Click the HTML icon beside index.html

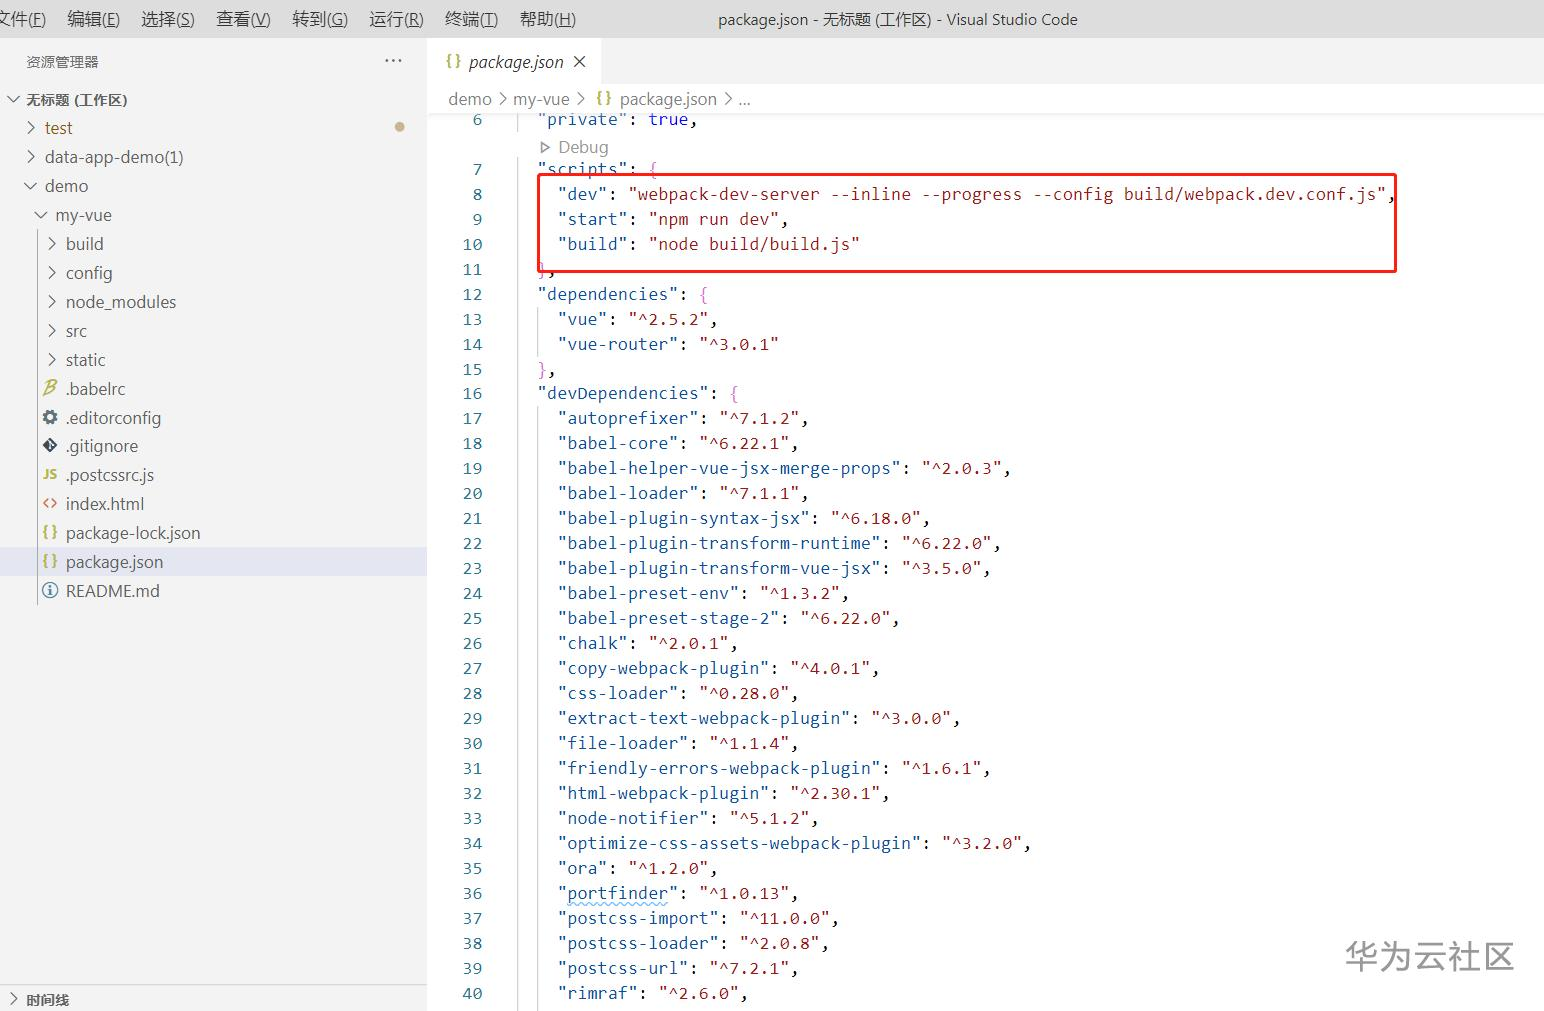(50, 504)
